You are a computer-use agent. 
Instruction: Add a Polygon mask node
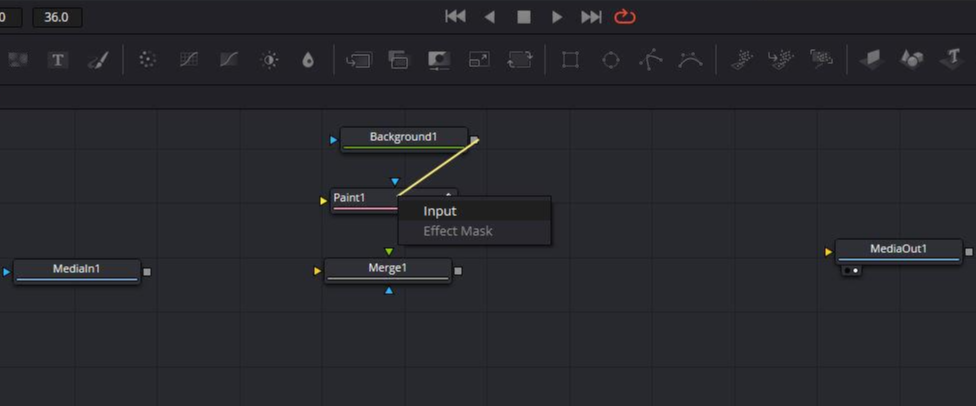[650, 60]
